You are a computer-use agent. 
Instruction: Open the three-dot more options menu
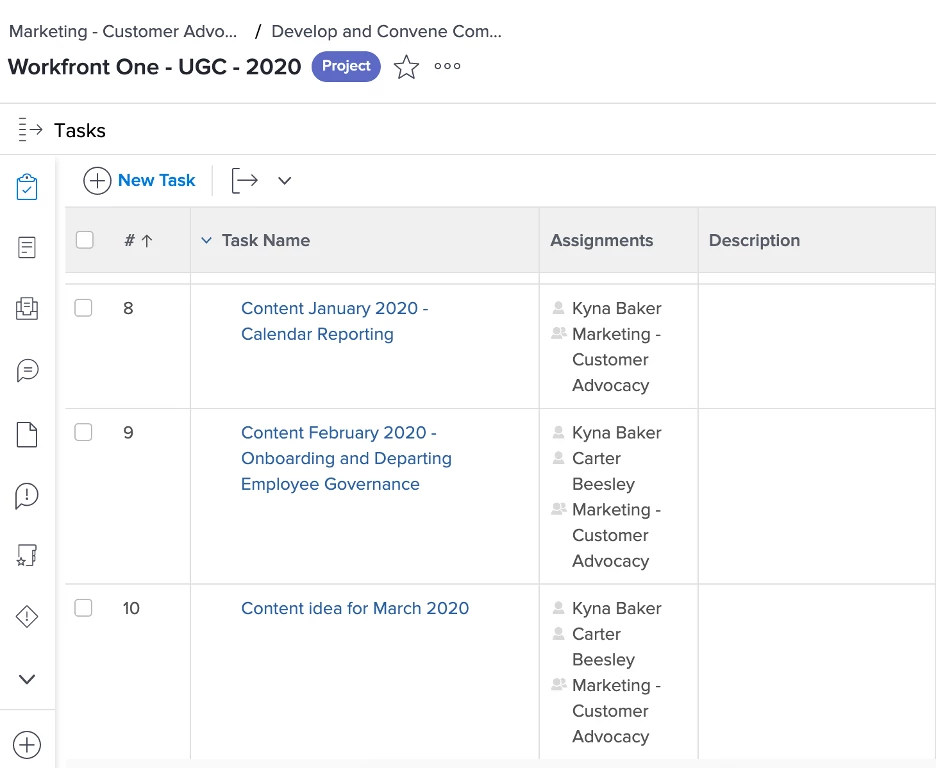447,67
